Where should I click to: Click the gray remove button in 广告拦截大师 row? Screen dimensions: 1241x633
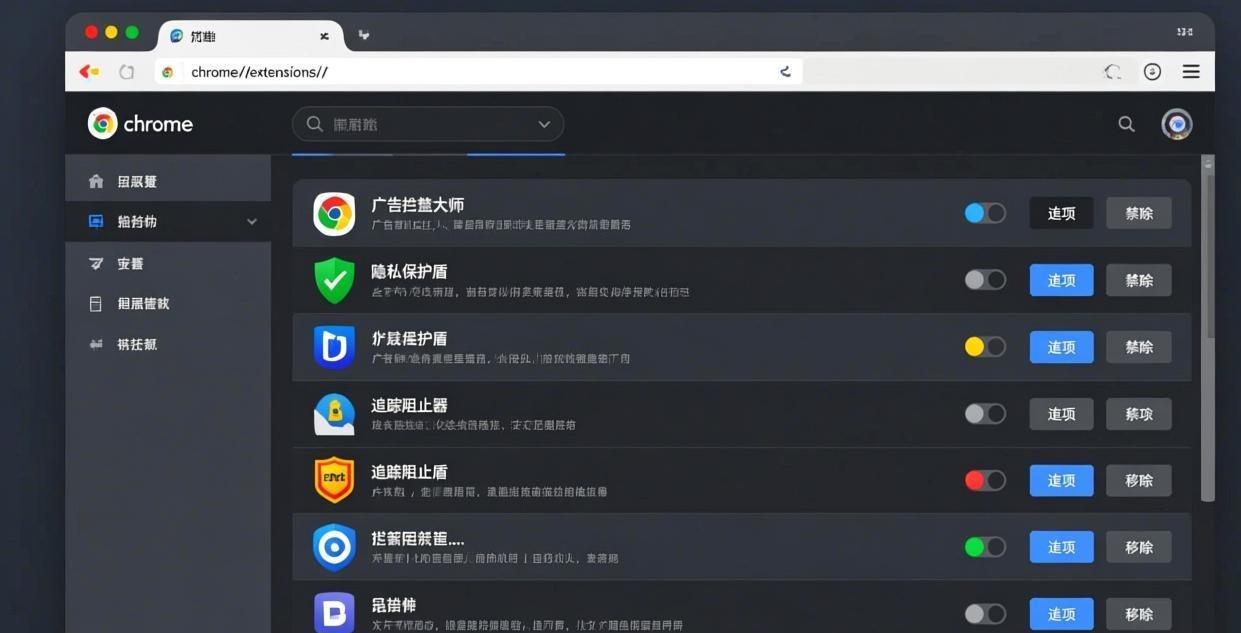point(1139,213)
